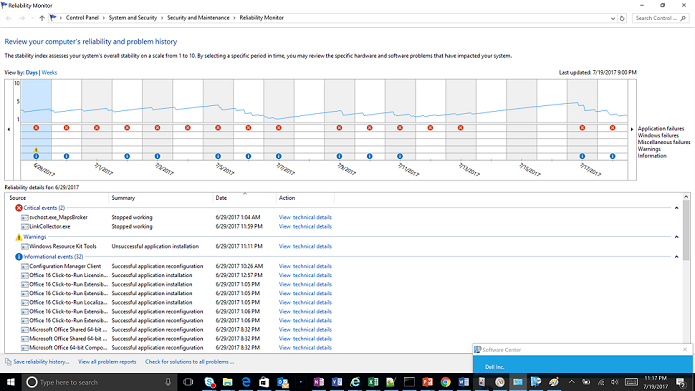Viewport: 695px width, 391px height.
Task: Collapse the Warnings group
Action: coord(676,237)
